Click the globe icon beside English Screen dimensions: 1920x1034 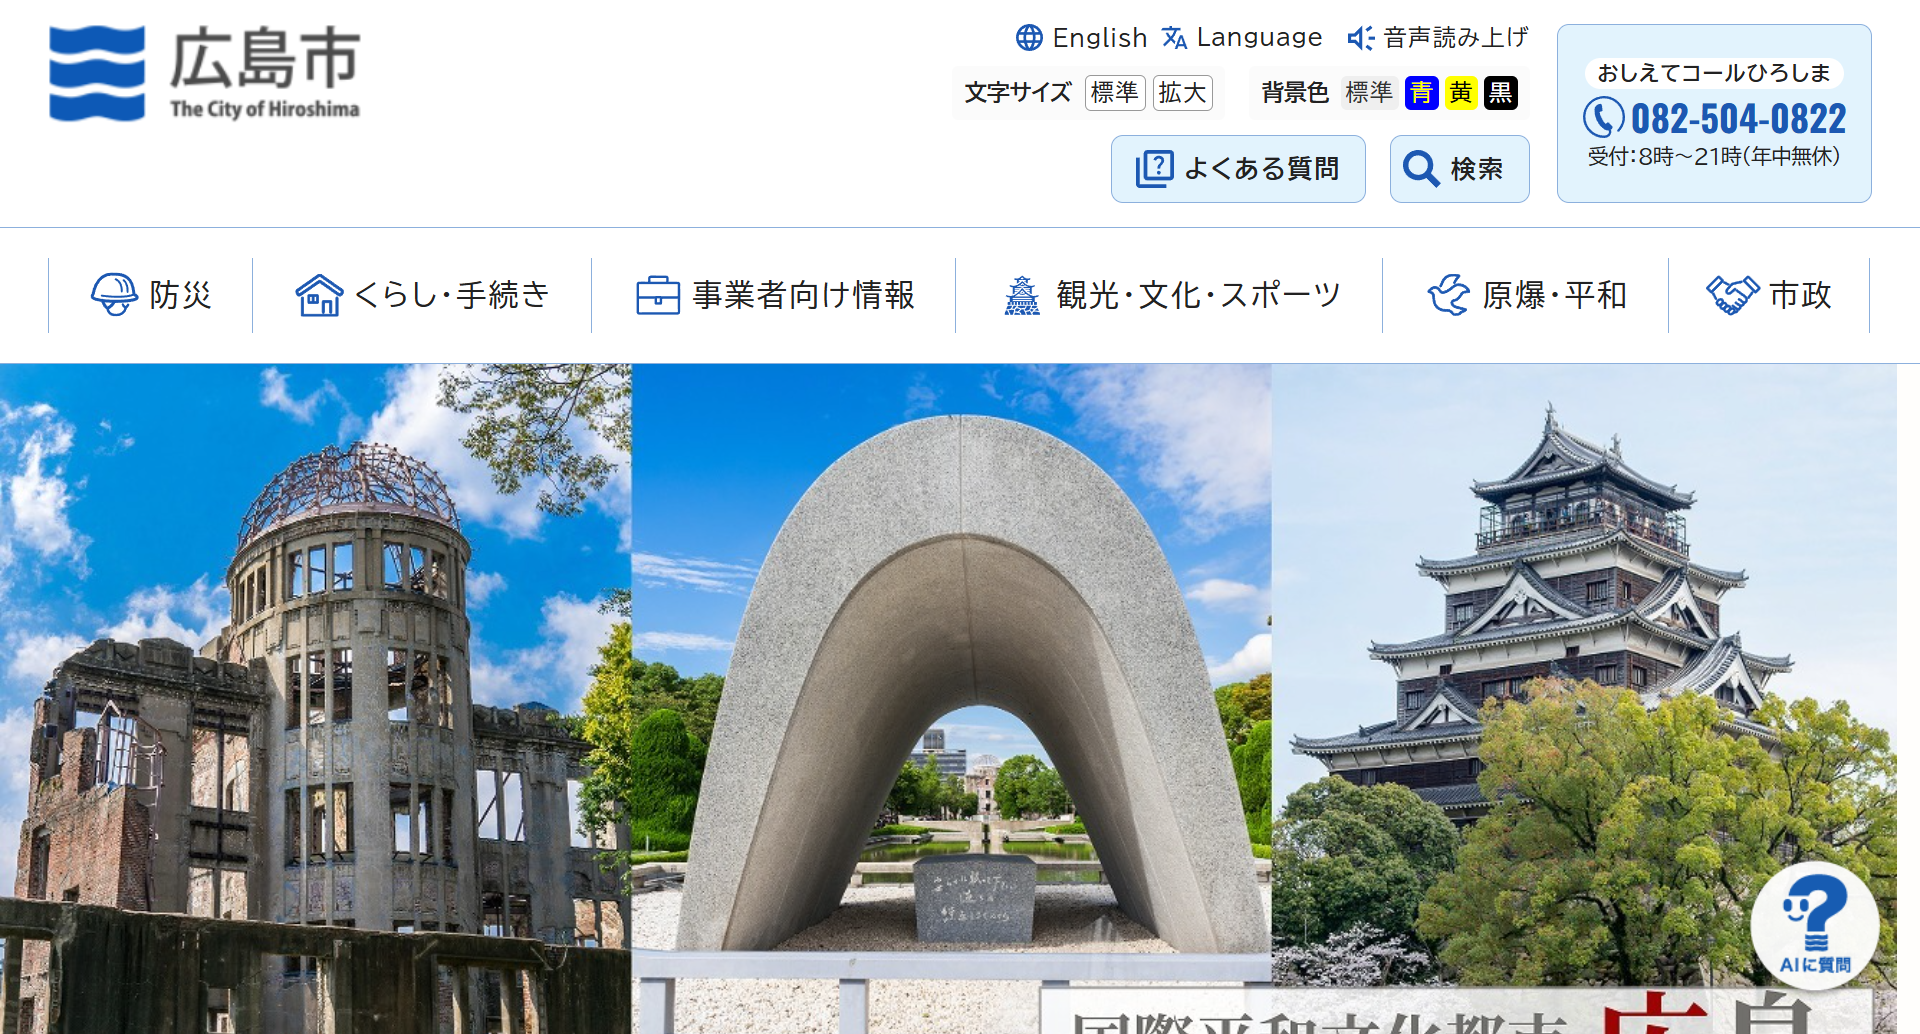[1029, 38]
